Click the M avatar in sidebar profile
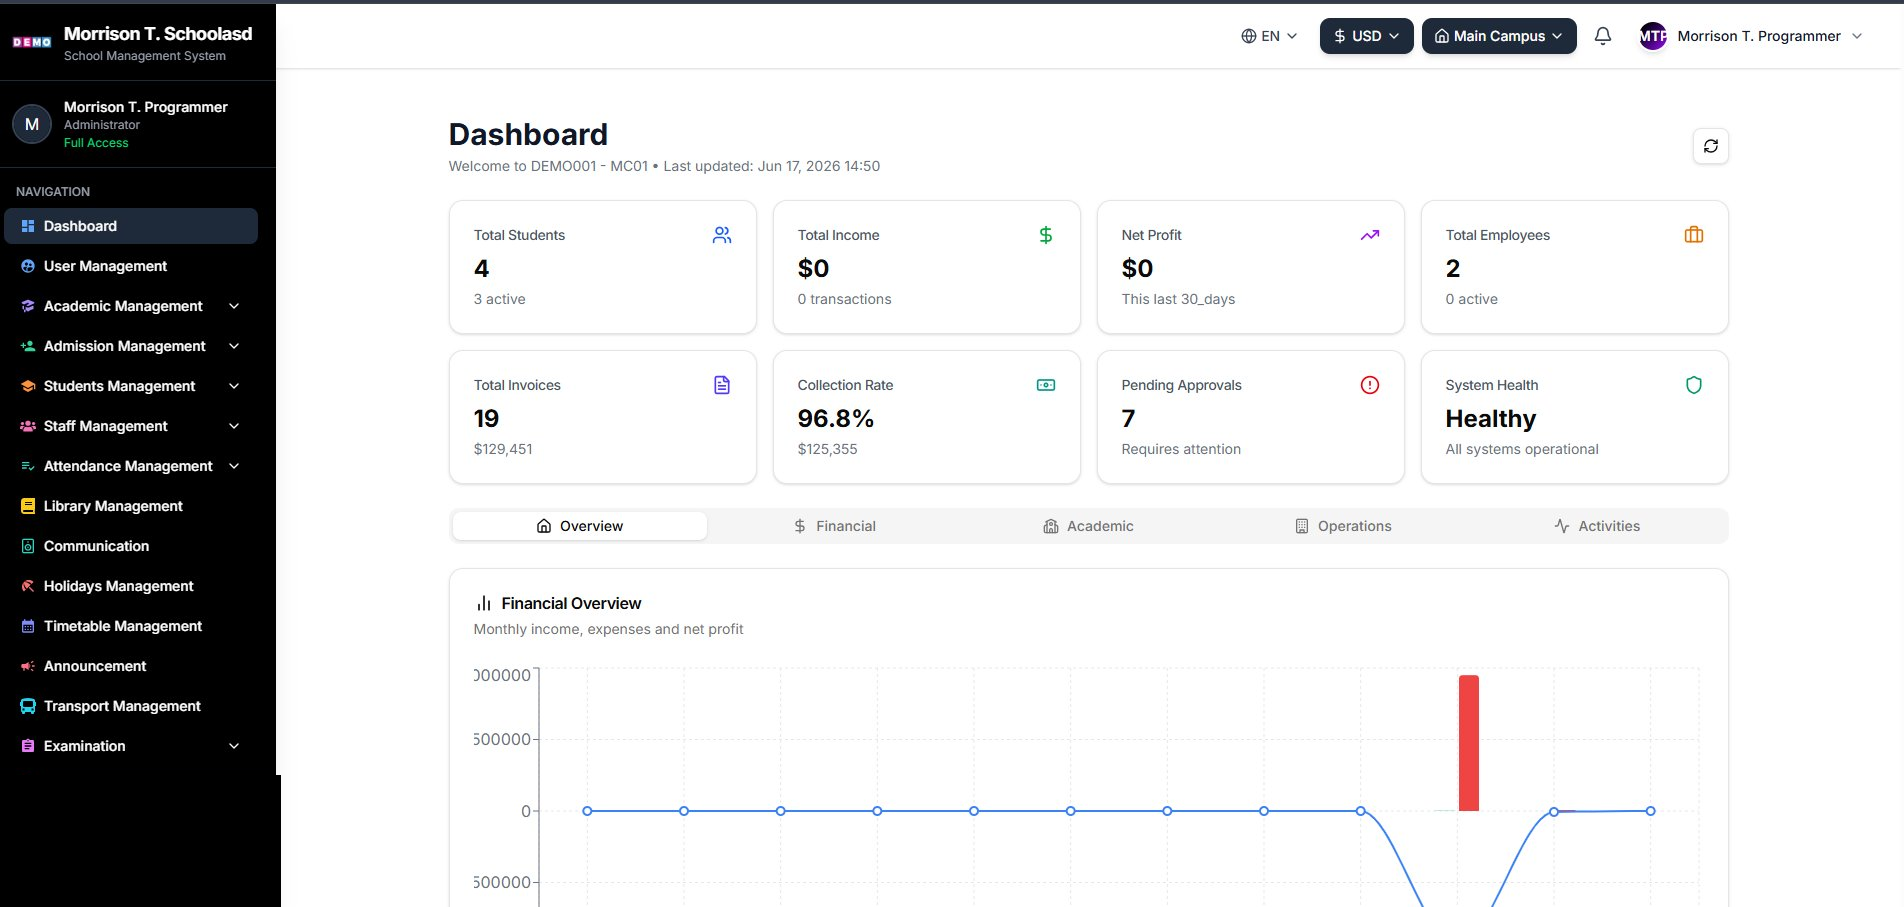This screenshot has width=1904, height=907. point(32,124)
